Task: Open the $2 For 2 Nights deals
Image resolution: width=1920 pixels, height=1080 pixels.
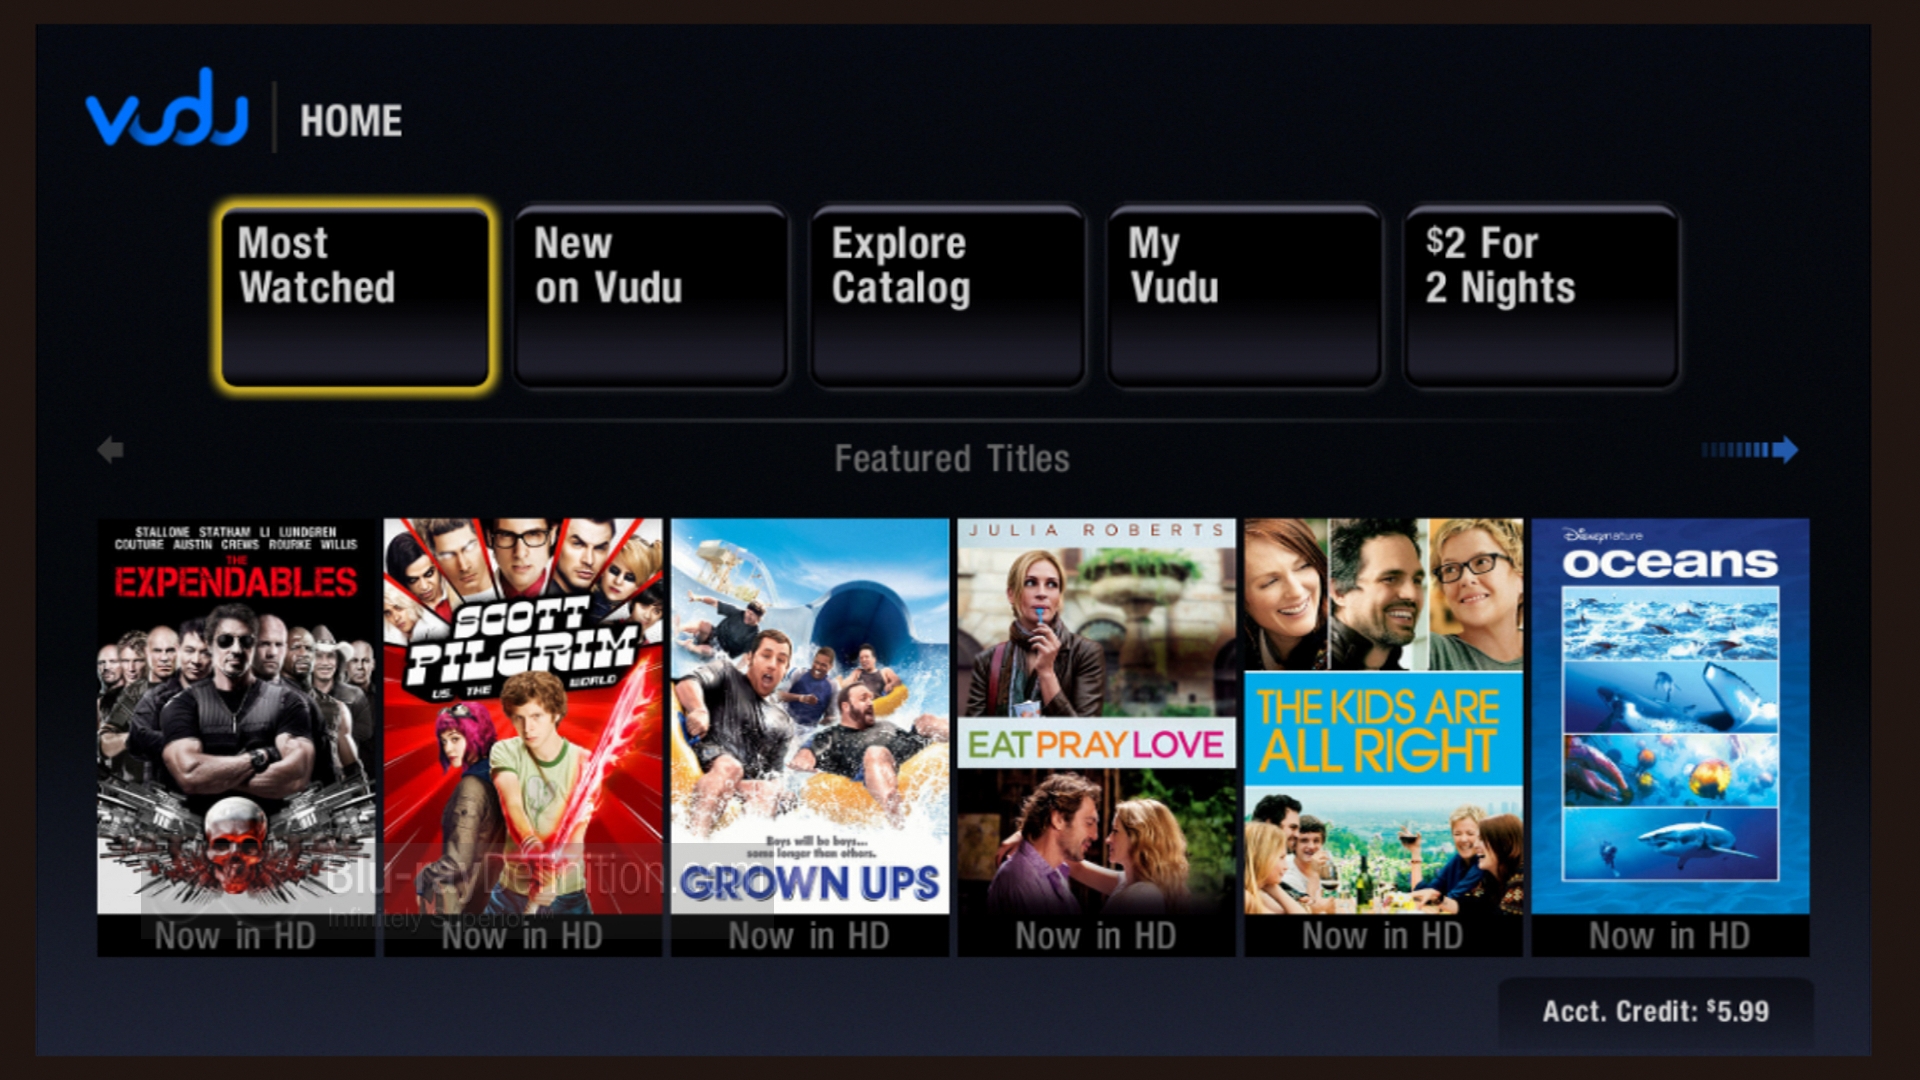Action: [x=1541, y=296]
